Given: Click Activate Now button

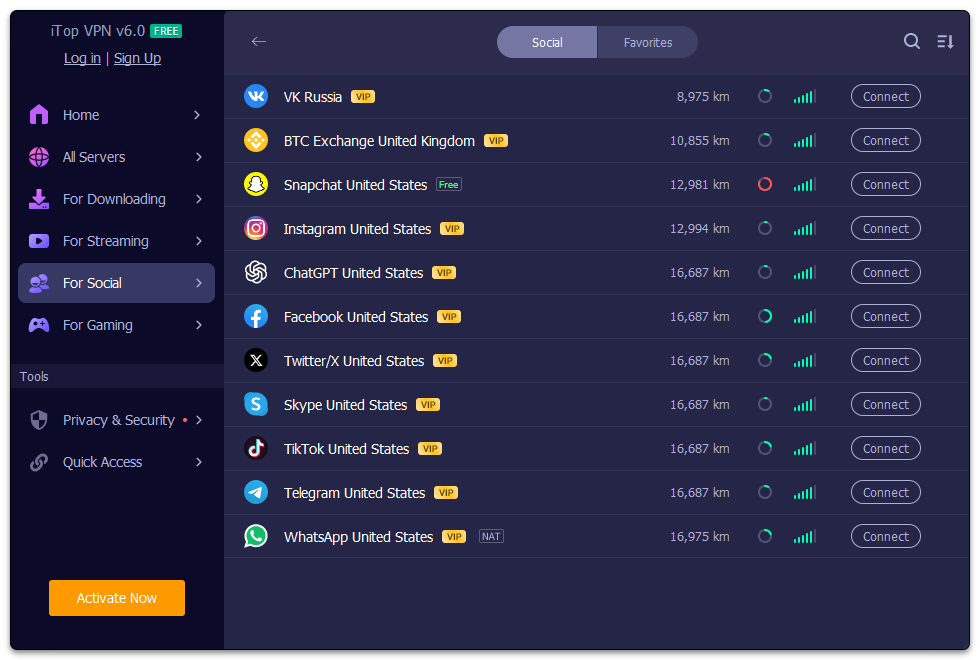Looking at the screenshot, I should coord(116,597).
